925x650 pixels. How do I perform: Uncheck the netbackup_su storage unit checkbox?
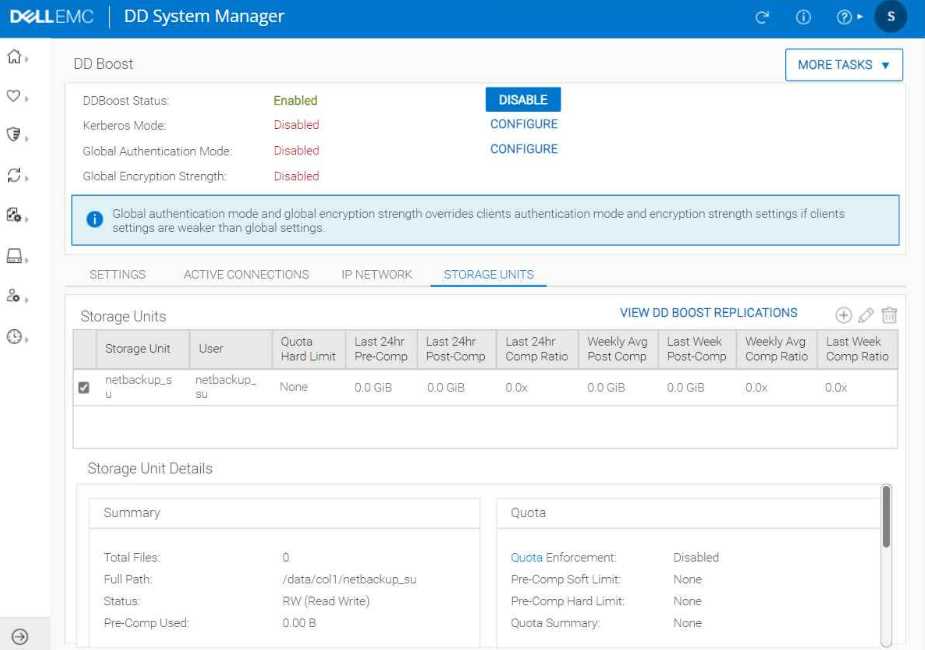[x=84, y=388]
